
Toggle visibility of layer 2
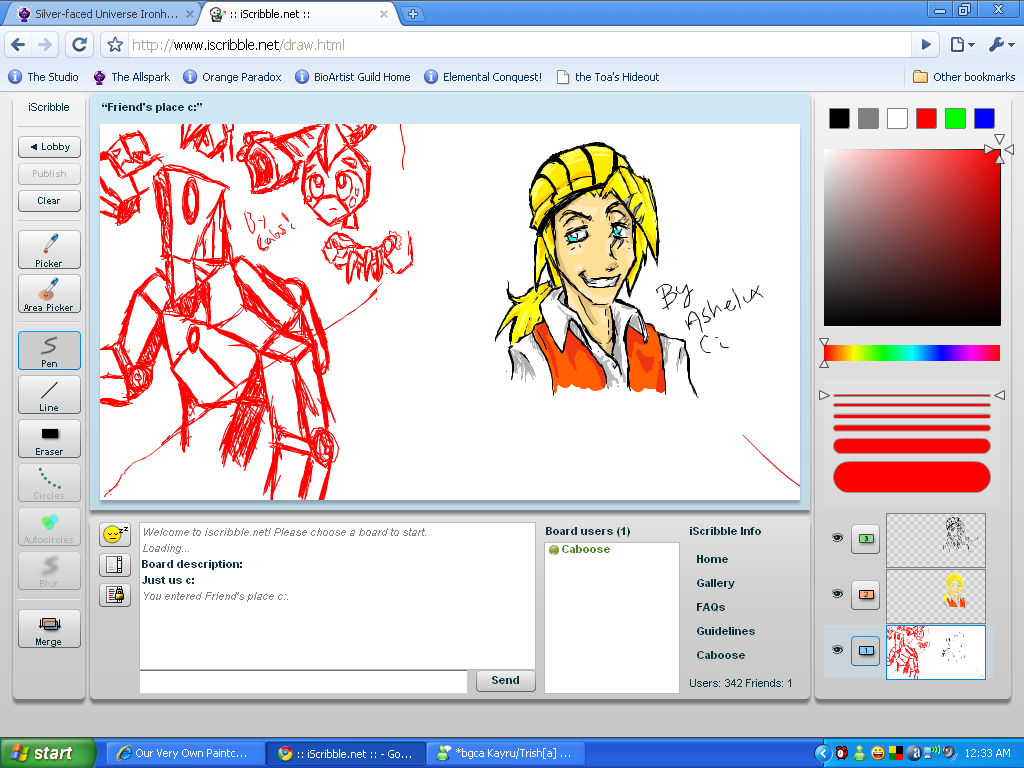837,594
